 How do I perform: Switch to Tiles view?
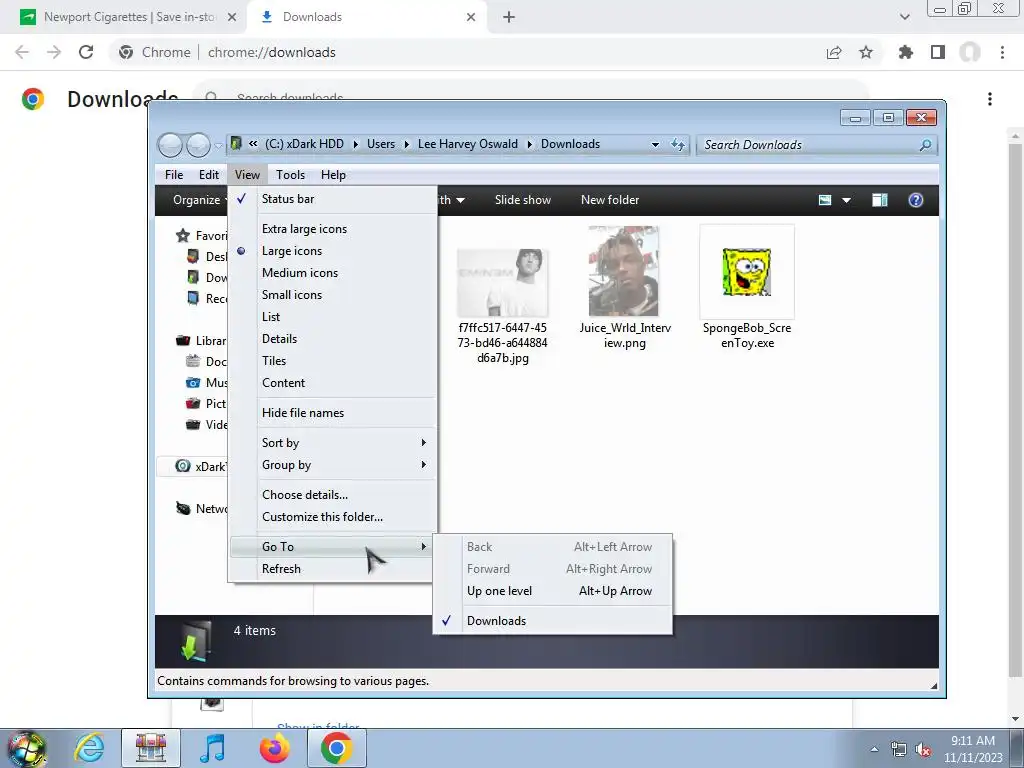click(333, 361)
